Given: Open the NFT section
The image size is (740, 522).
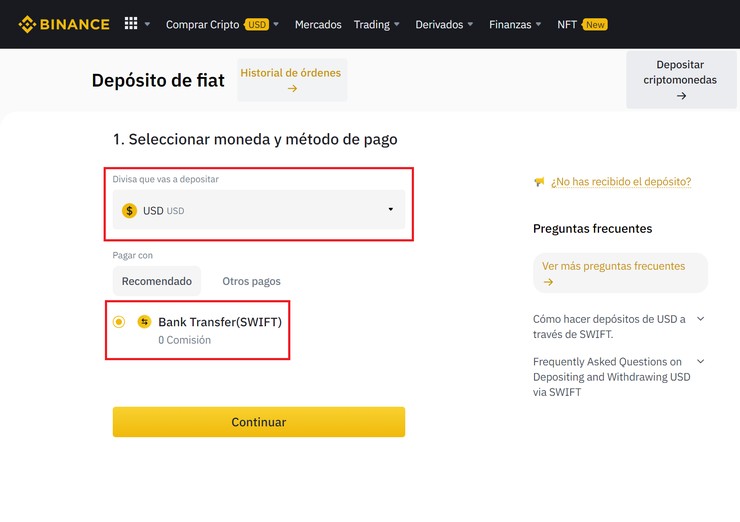Looking at the screenshot, I should point(567,25).
